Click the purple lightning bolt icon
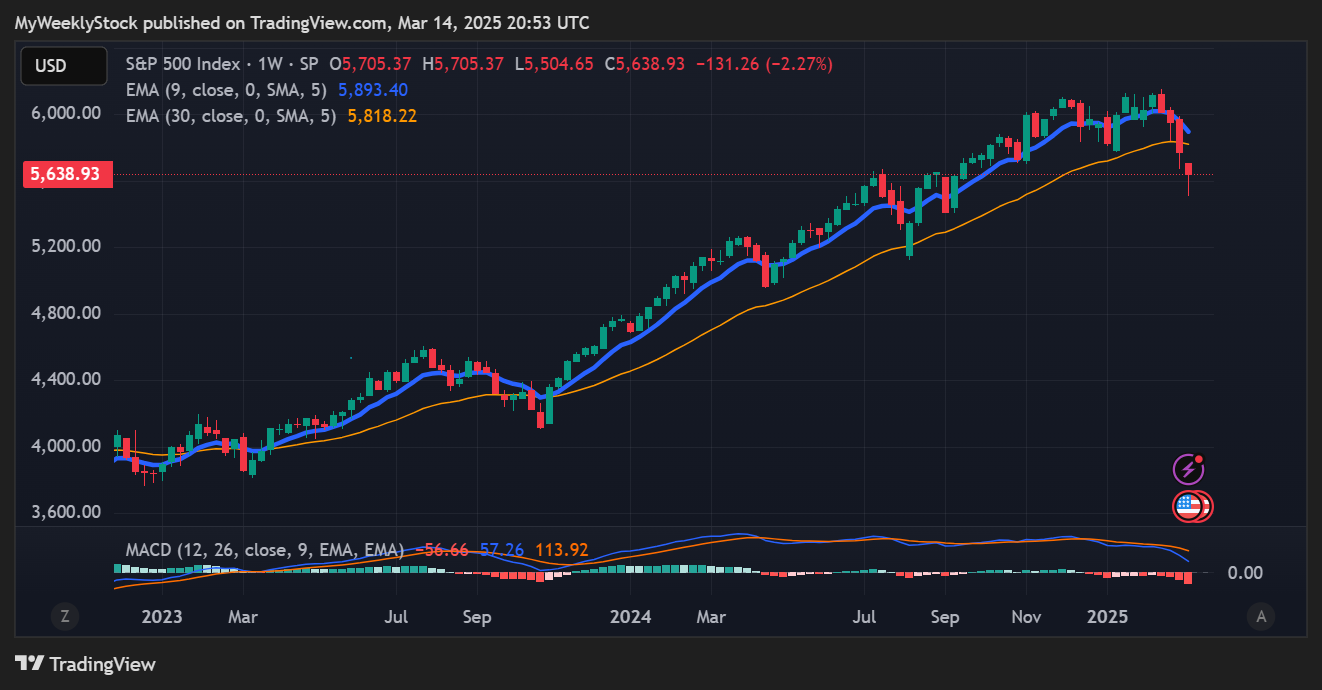This screenshot has width=1322, height=690. click(x=1188, y=469)
